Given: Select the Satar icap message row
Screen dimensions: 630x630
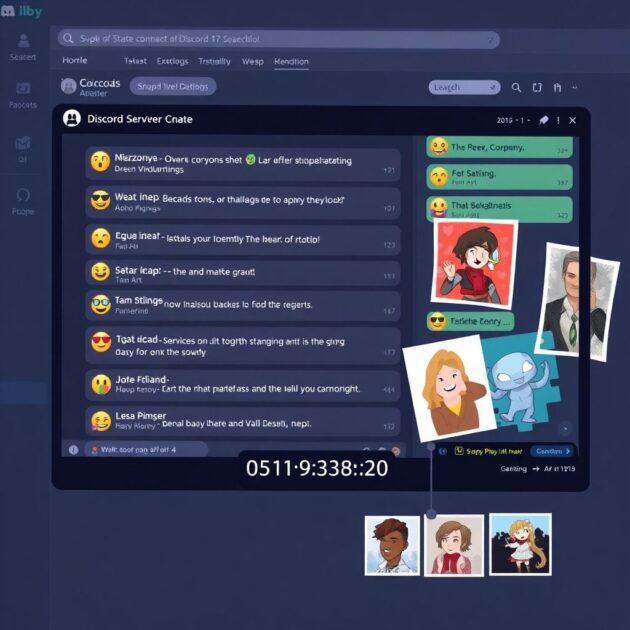Looking at the screenshot, I should pos(243,273).
